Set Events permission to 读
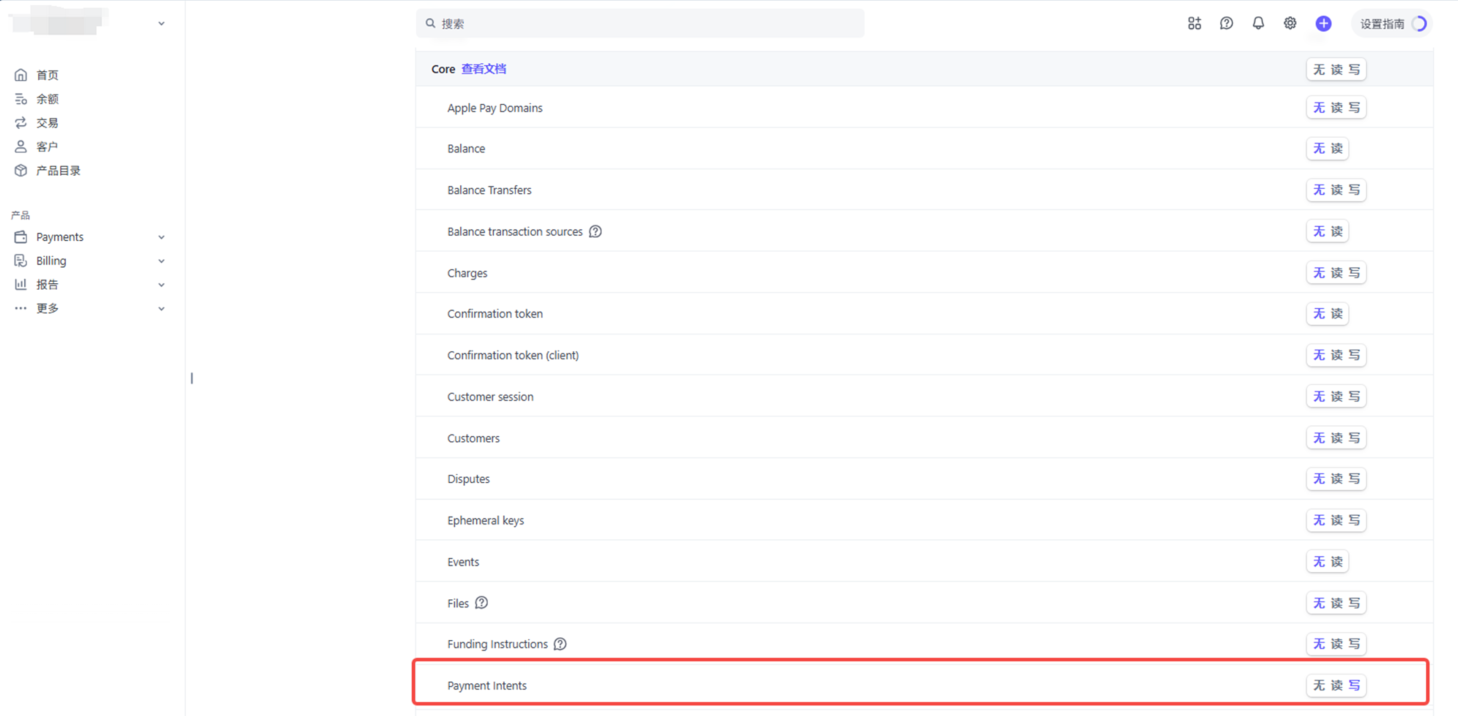The image size is (1458, 716). point(1337,562)
